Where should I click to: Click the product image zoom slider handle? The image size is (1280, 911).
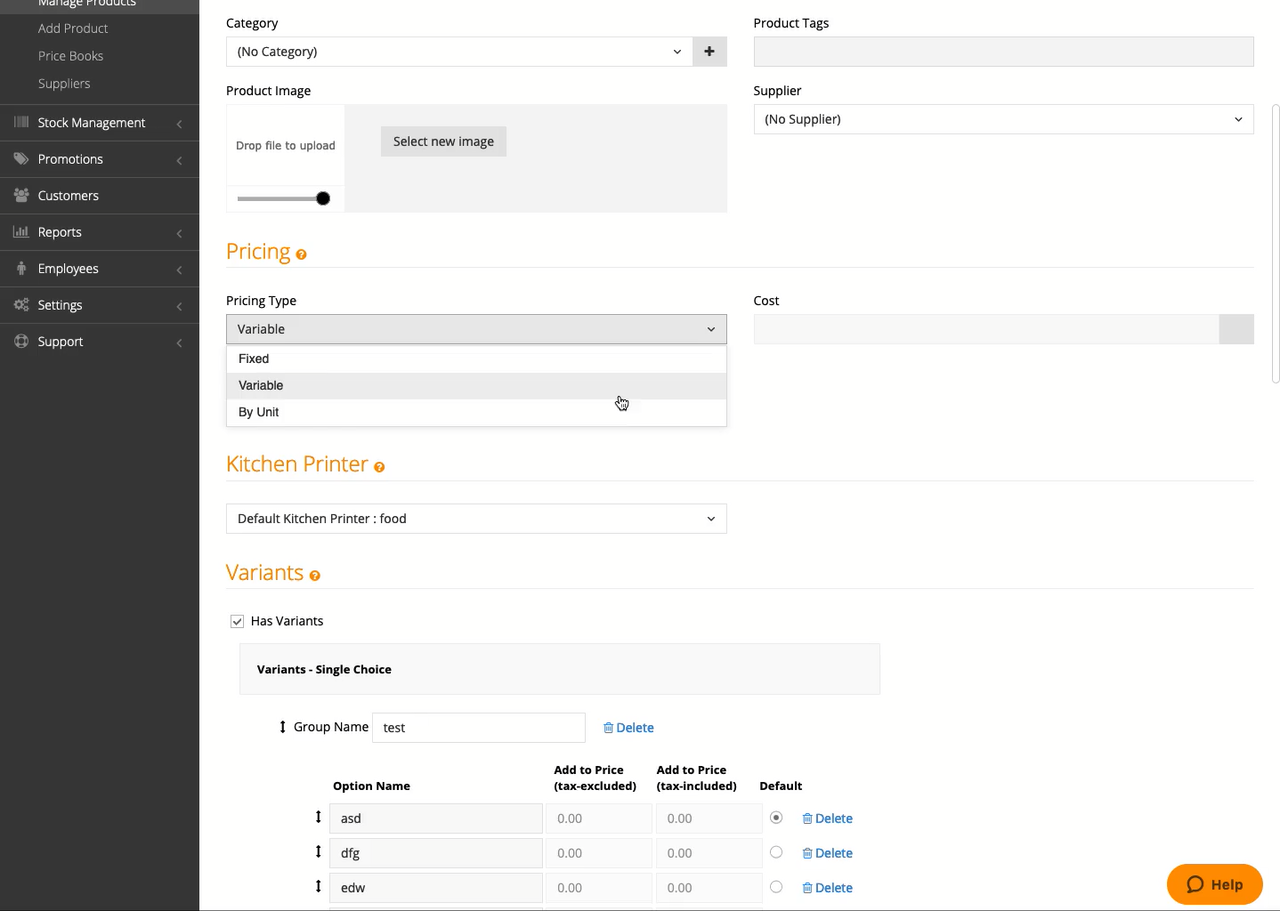[323, 198]
